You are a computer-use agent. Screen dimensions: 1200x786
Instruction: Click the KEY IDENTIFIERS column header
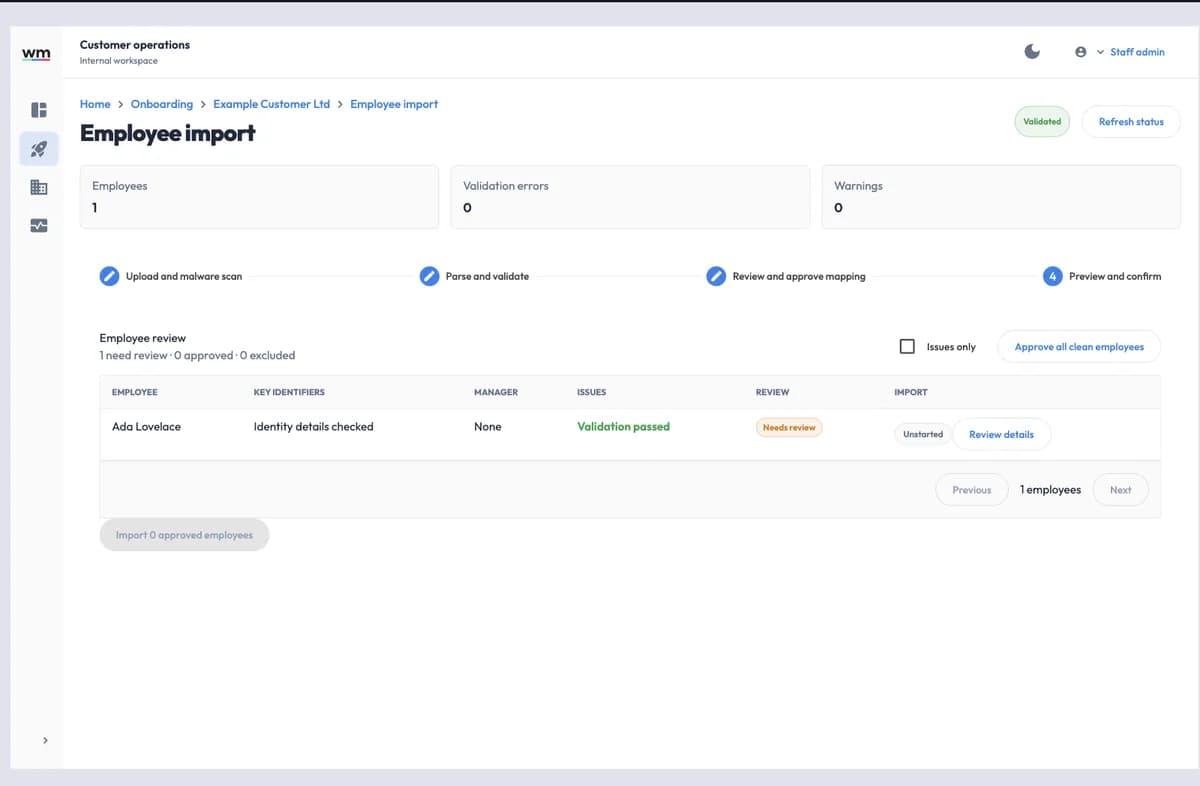point(289,392)
